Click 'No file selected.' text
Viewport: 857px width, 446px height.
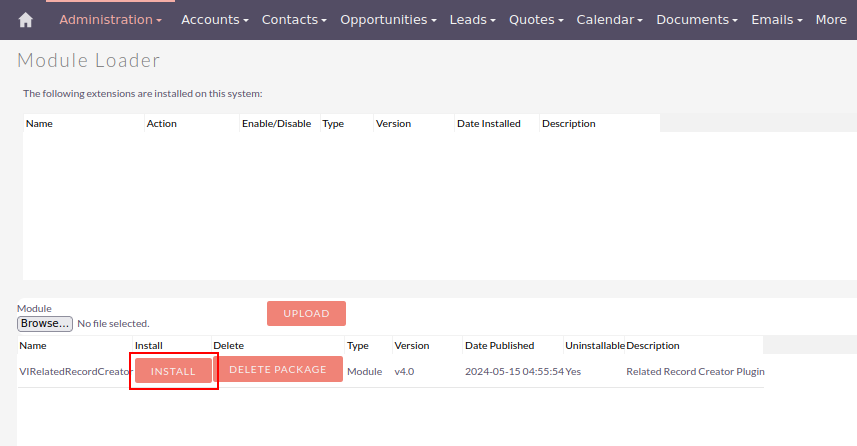pyautogui.click(x=113, y=324)
